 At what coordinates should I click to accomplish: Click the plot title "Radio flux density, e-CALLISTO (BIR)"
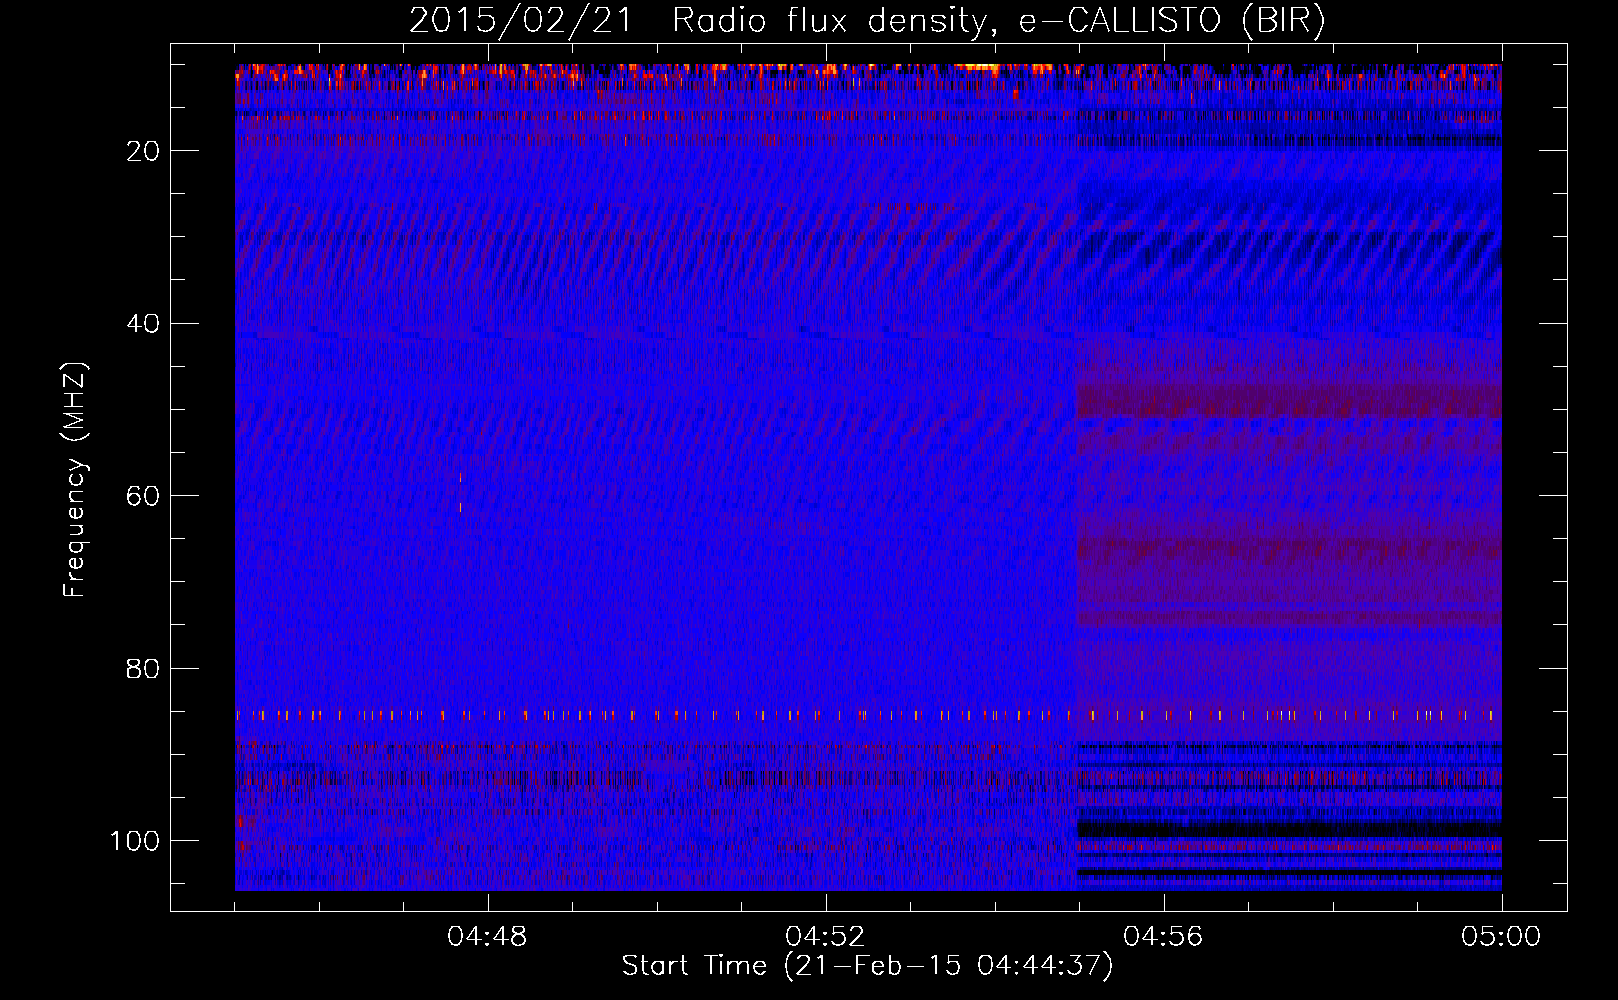coord(999,21)
